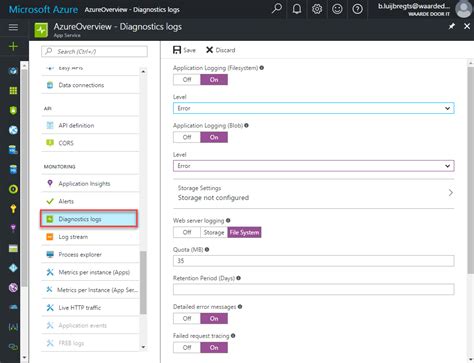Viewport: 474px width, 363px height.
Task: Click the Data connections icon
Action: [50, 85]
